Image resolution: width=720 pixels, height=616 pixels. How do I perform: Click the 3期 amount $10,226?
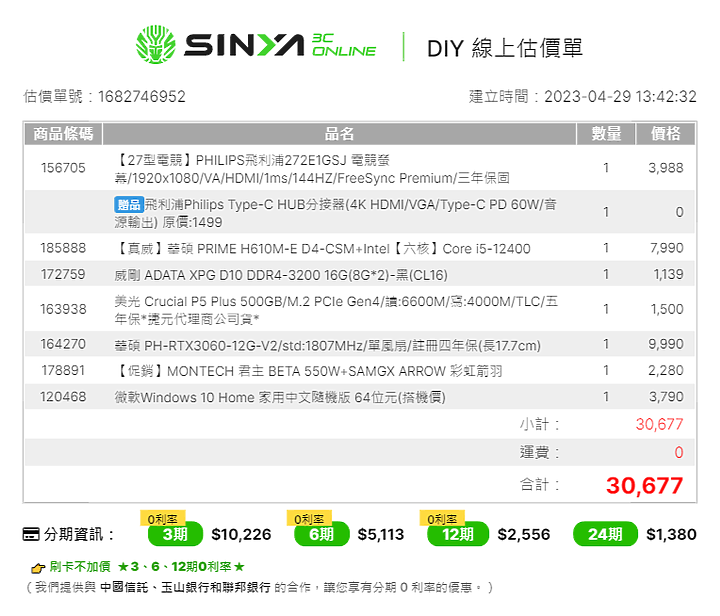click(x=241, y=534)
